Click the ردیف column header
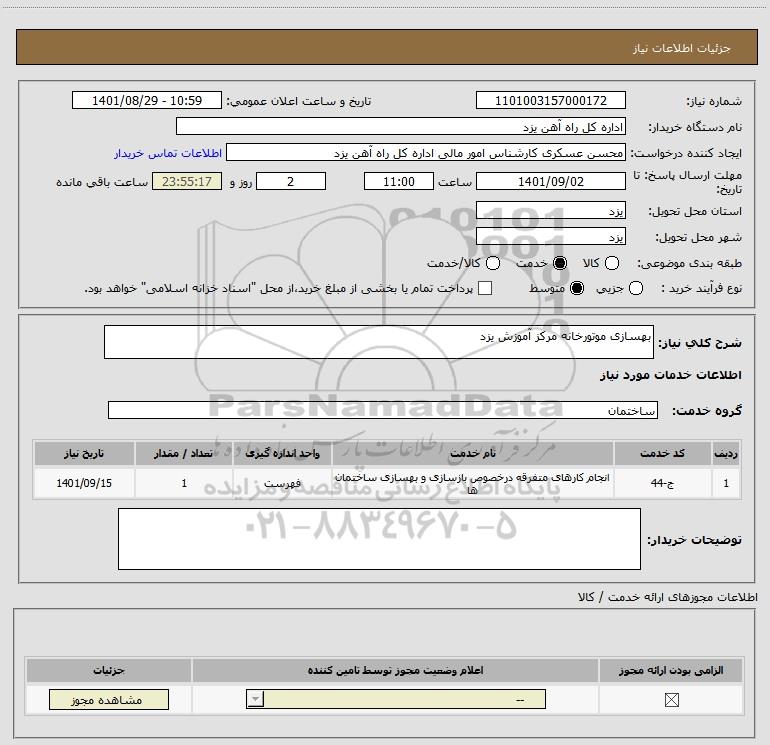 click(x=726, y=453)
